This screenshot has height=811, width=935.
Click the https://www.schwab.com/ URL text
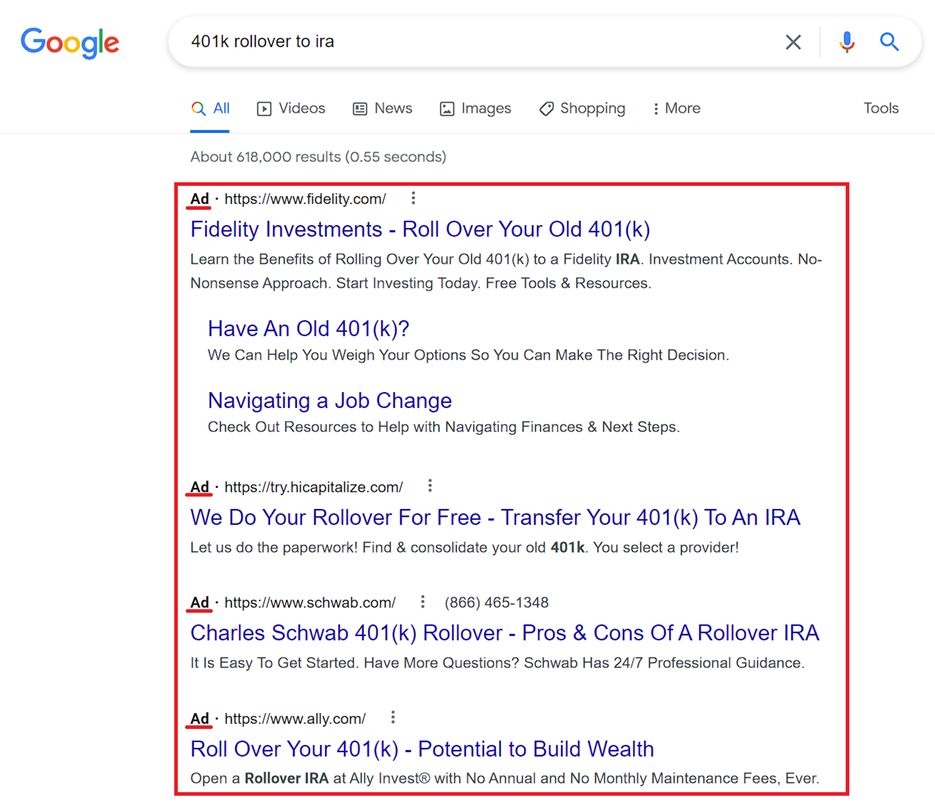(309, 603)
